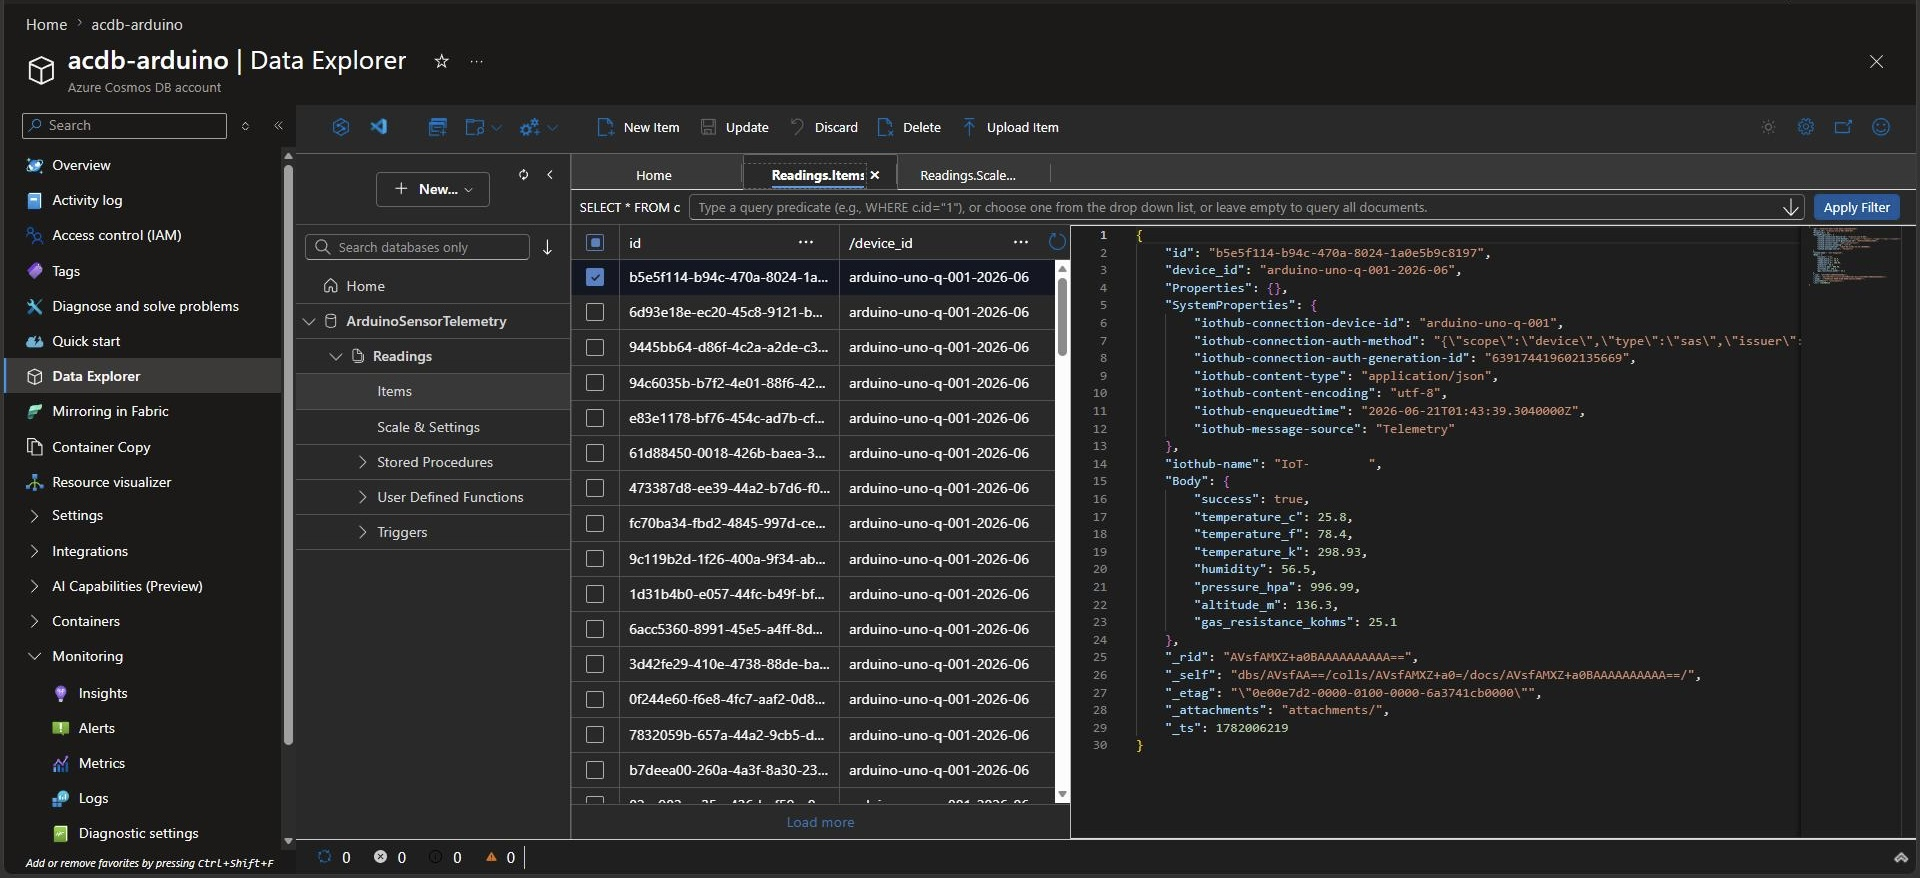The height and width of the screenshot is (878, 1920).
Task: Click New Item button
Action: (x=638, y=127)
